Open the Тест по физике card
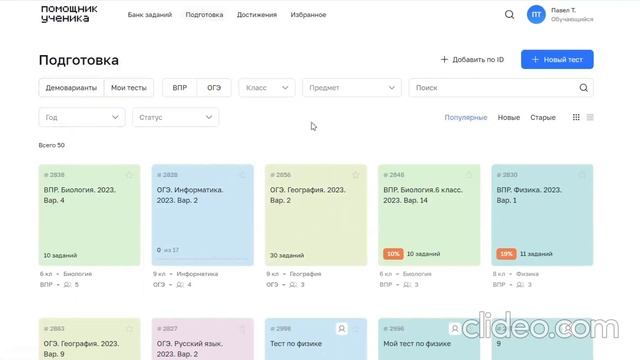Viewport: 640px width, 360px height. tap(316, 339)
